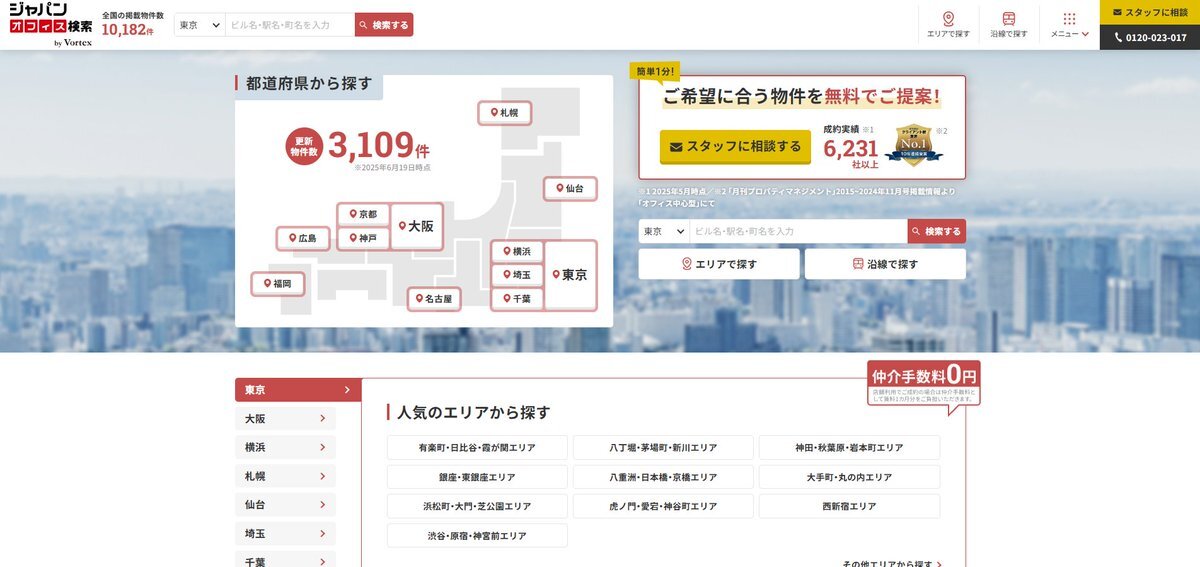Select 京都 on the map
The height and width of the screenshot is (567, 1200).
(x=362, y=214)
